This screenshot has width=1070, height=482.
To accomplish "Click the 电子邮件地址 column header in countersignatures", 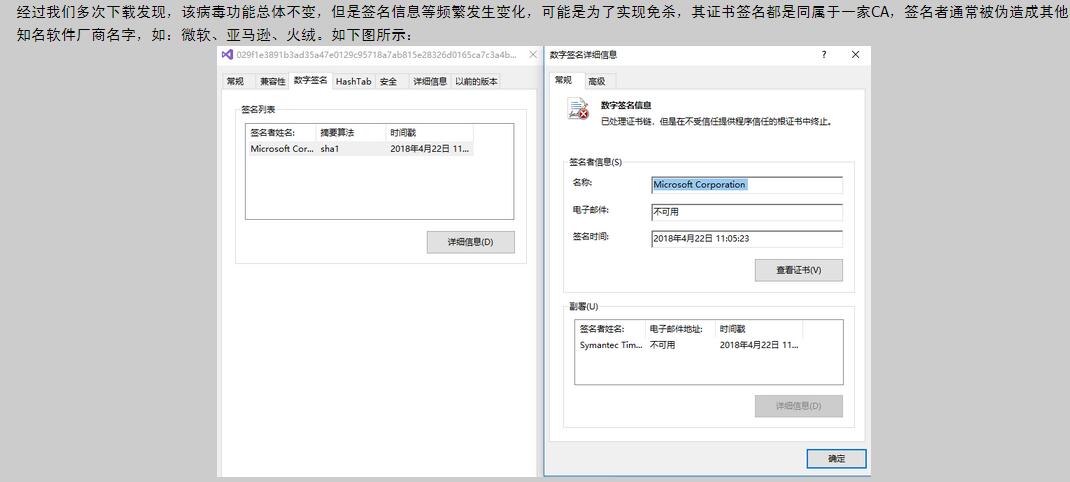I will pyautogui.click(x=680, y=329).
